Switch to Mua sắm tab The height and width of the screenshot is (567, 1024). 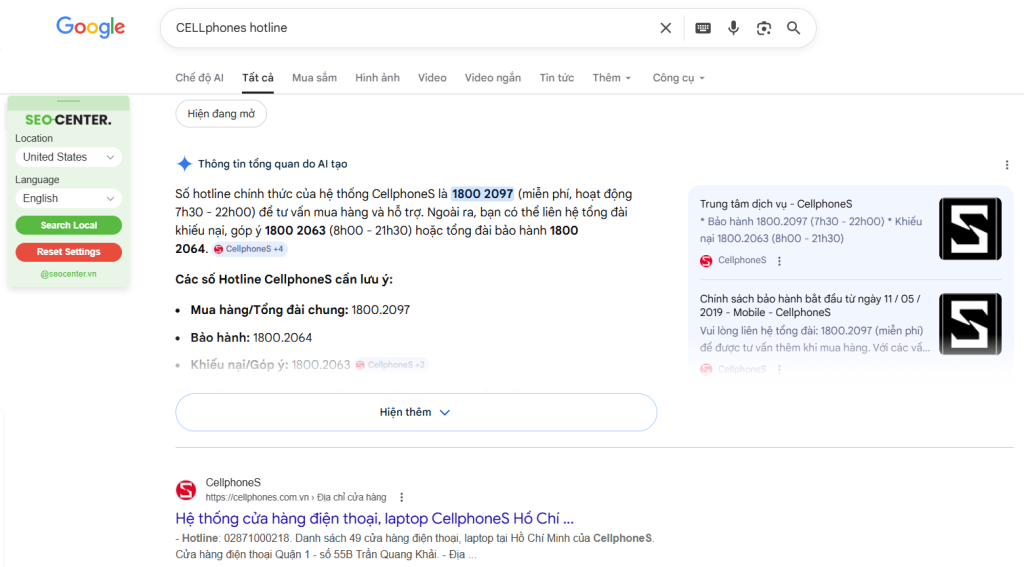[314, 78]
